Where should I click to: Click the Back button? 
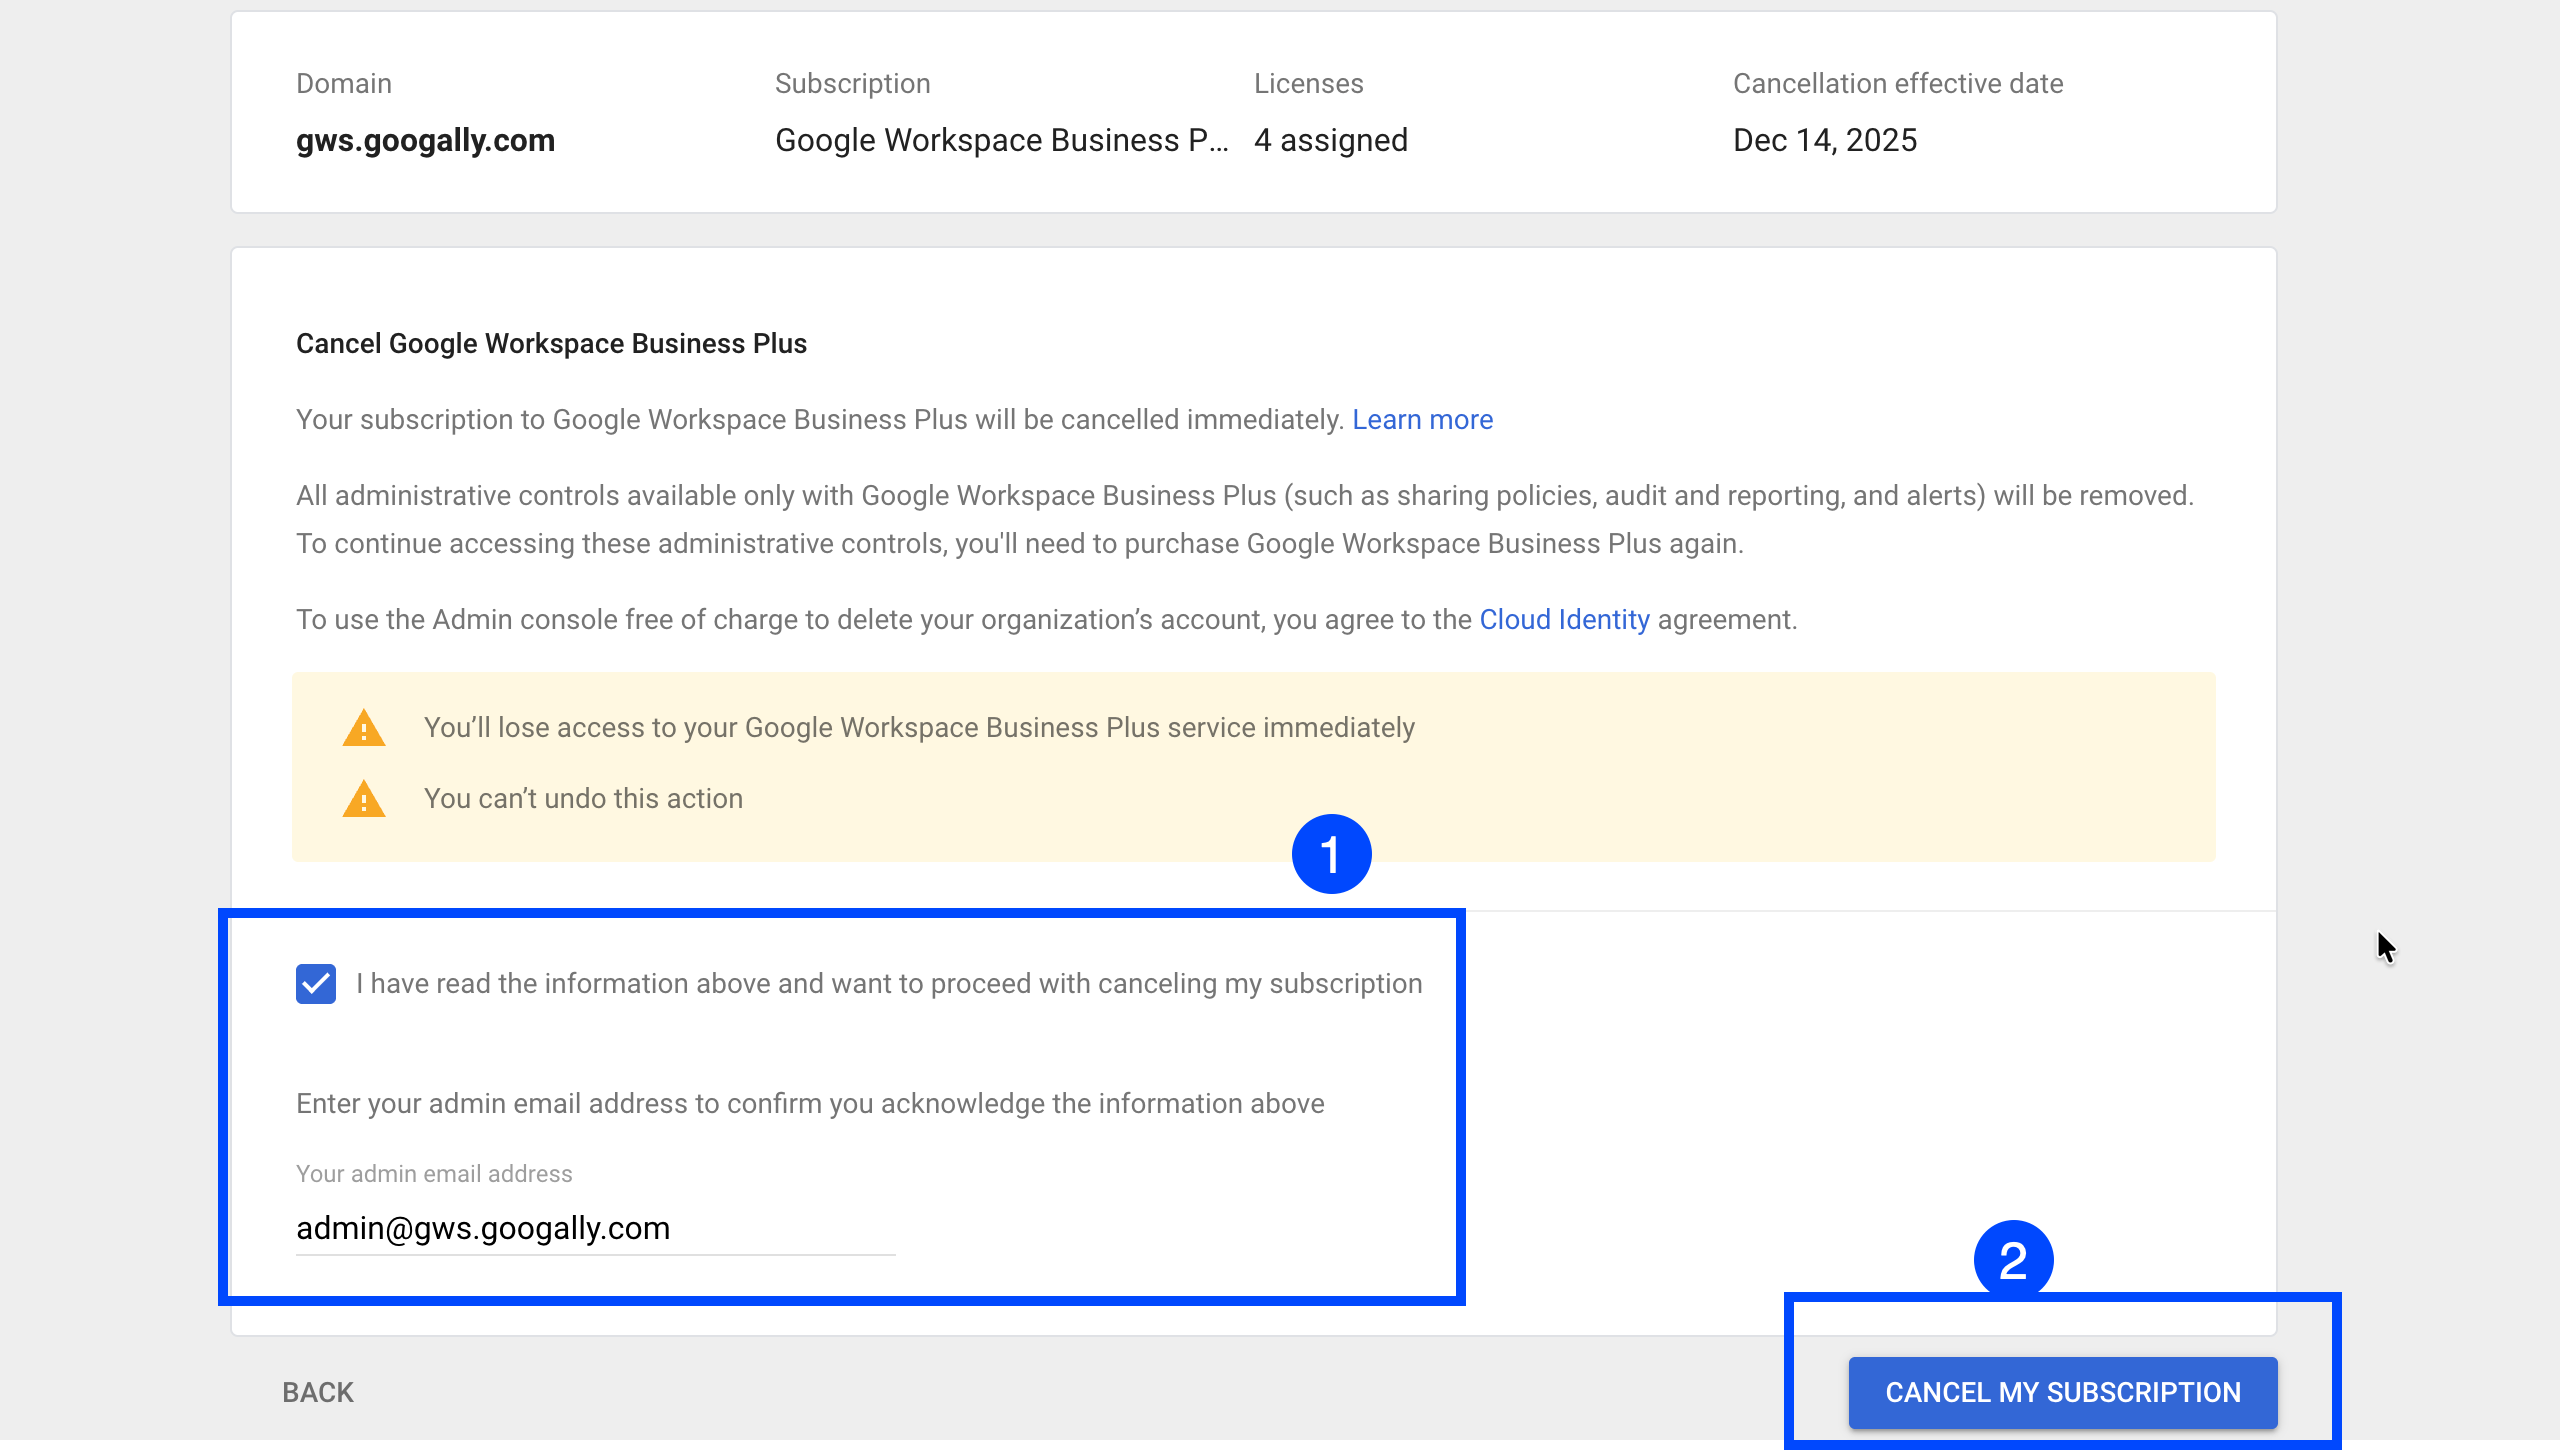click(x=318, y=1392)
